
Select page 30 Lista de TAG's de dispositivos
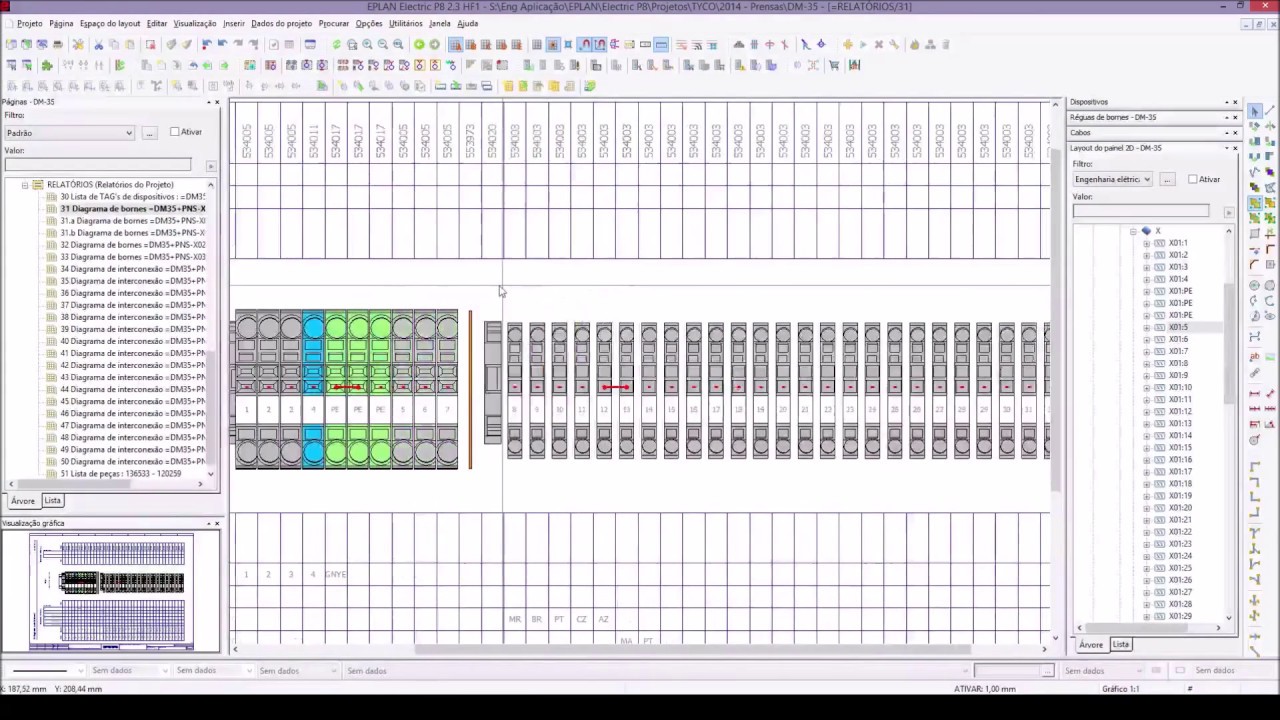pos(132,197)
